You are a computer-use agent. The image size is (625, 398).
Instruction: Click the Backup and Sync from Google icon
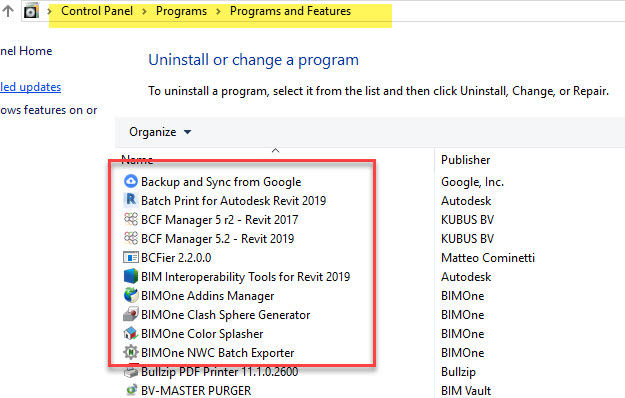pyautogui.click(x=131, y=181)
